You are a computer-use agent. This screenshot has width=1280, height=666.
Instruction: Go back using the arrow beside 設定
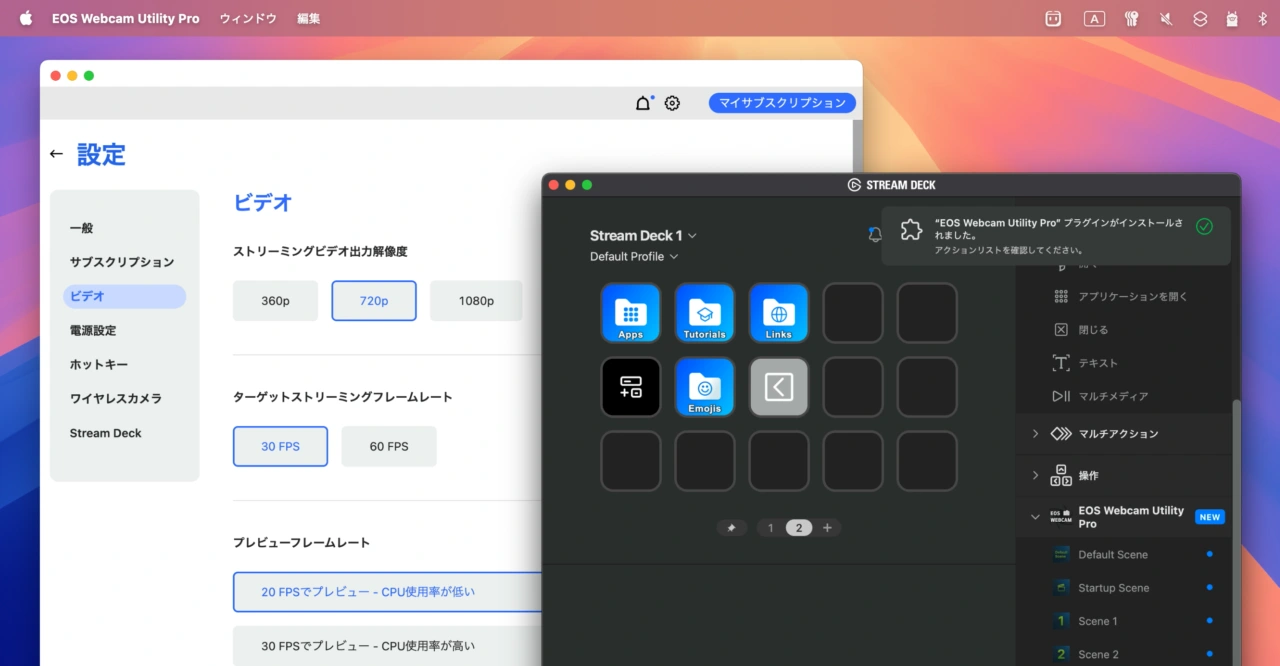click(56, 153)
